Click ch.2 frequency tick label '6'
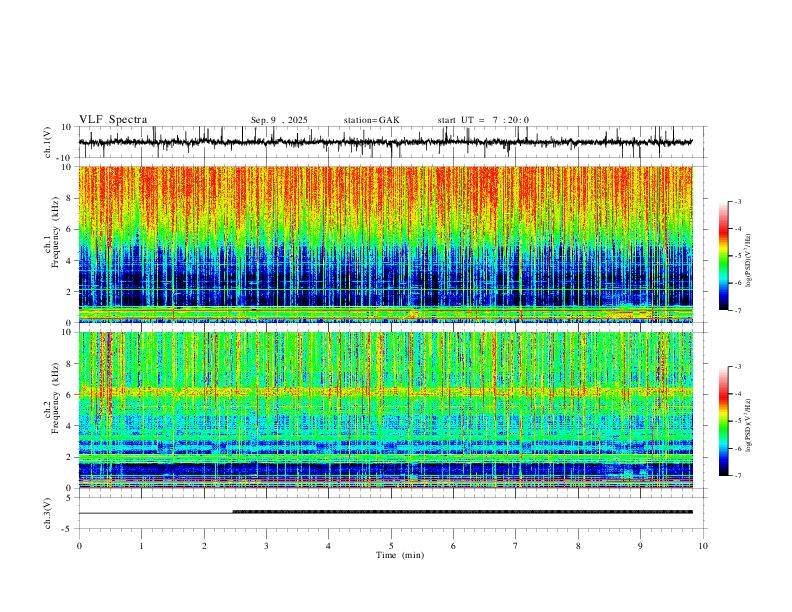 [x=70, y=395]
